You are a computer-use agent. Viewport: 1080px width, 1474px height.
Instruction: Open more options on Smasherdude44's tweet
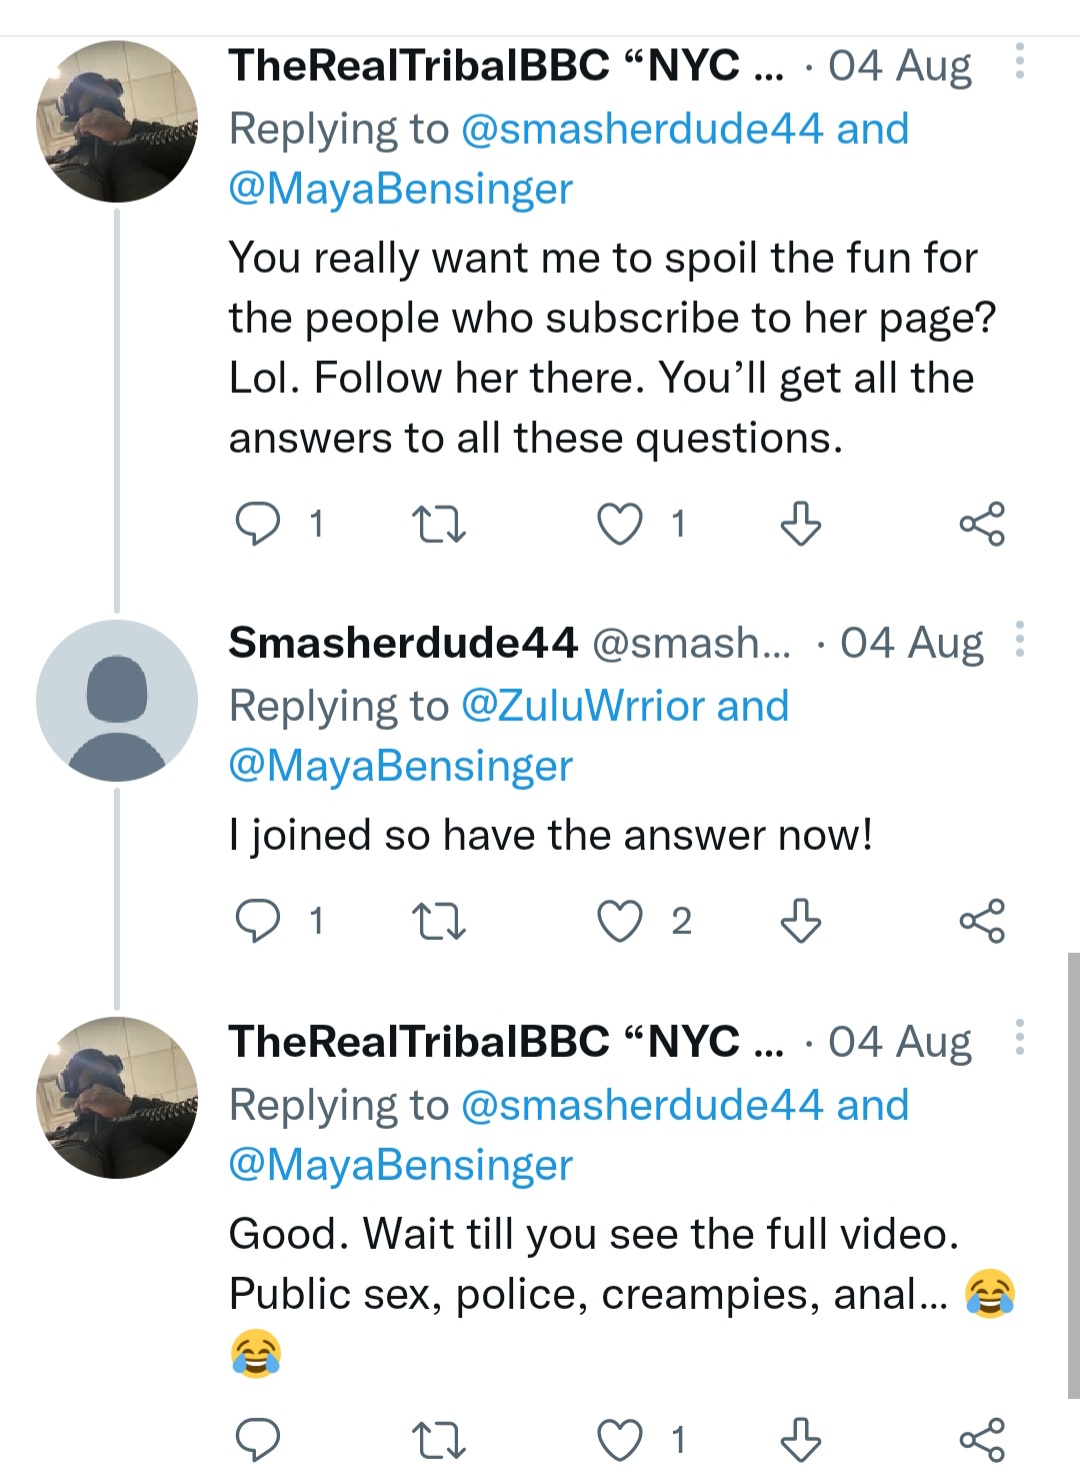pos(1019,639)
